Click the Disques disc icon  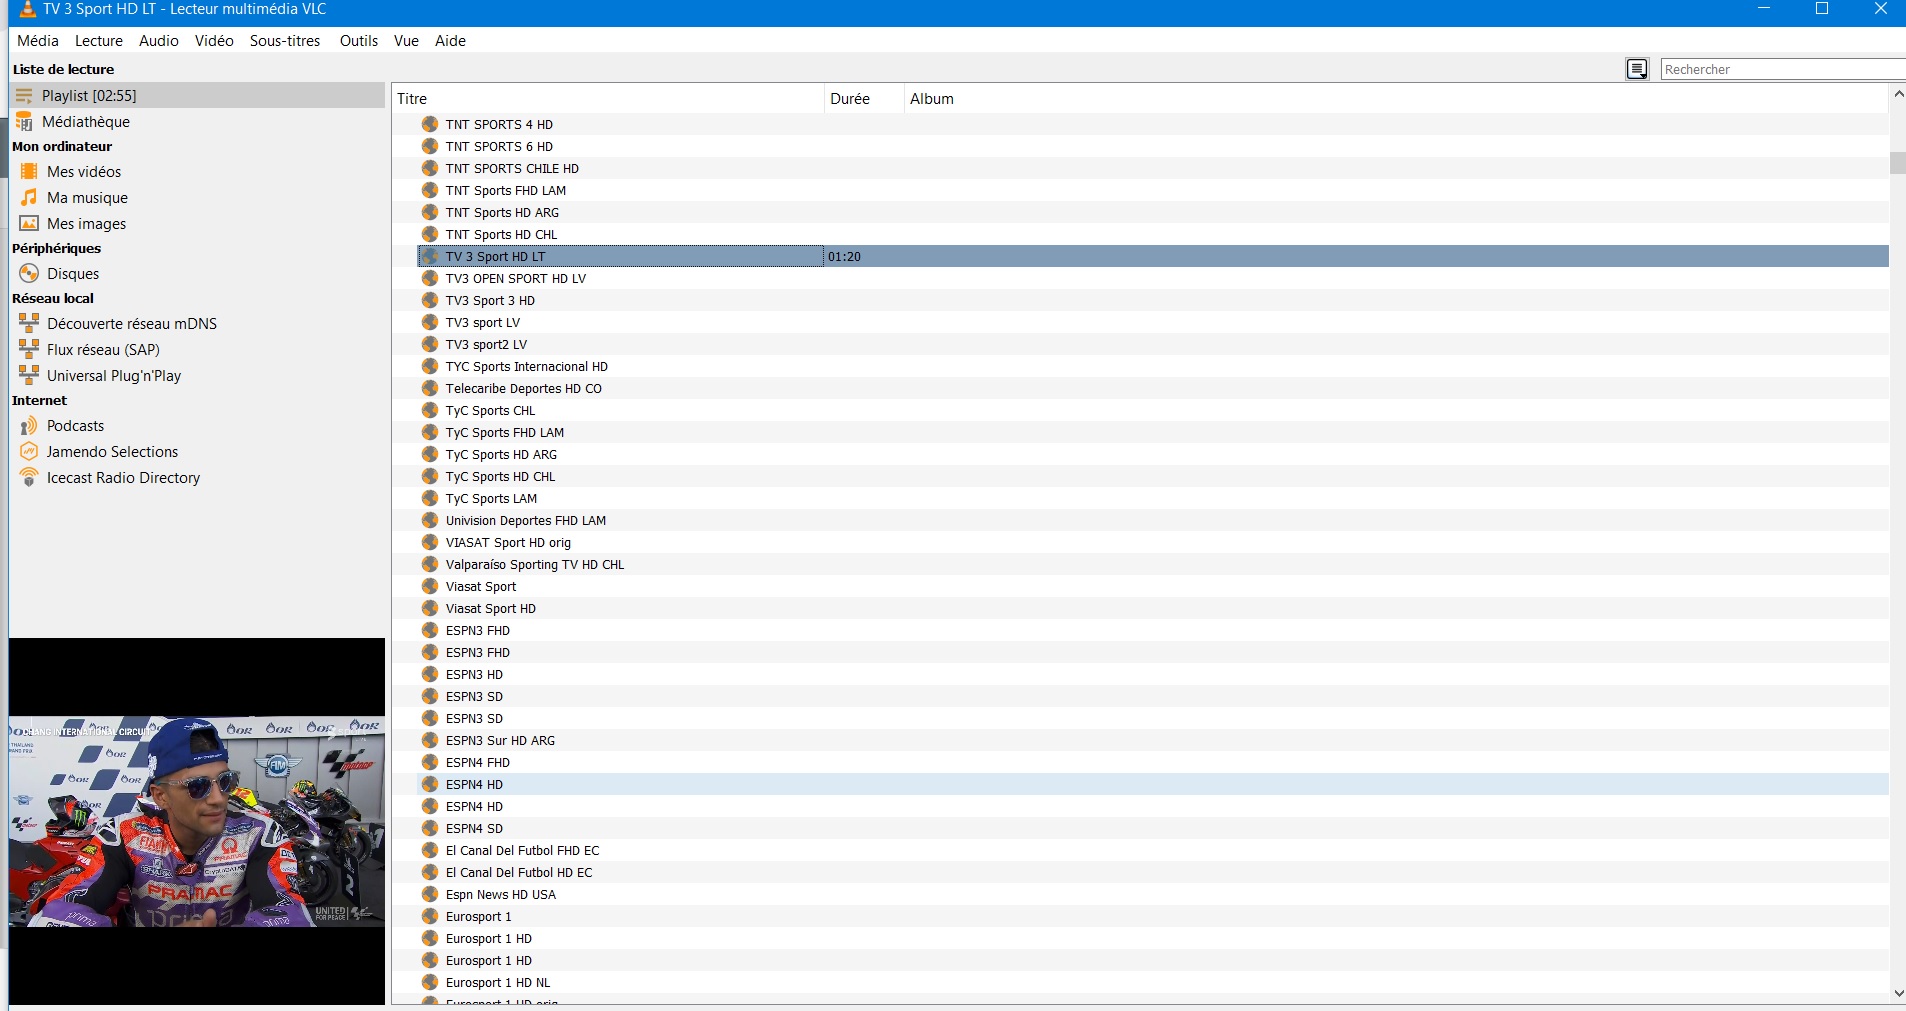[x=29, y=273]
